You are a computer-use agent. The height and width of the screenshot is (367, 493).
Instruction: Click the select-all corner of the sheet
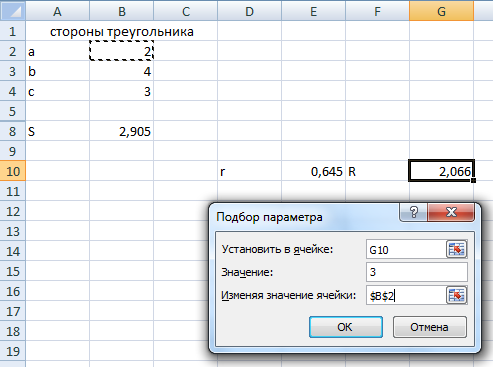13,11
